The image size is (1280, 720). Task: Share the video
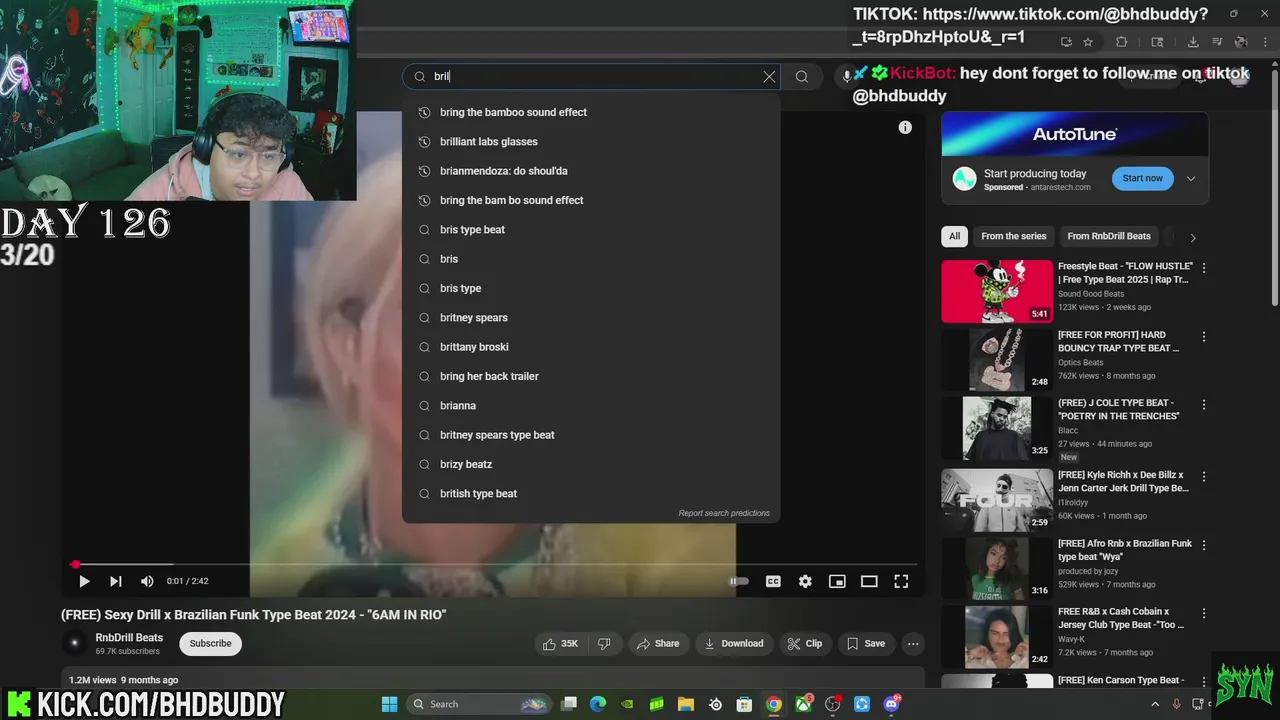point(658,644)
